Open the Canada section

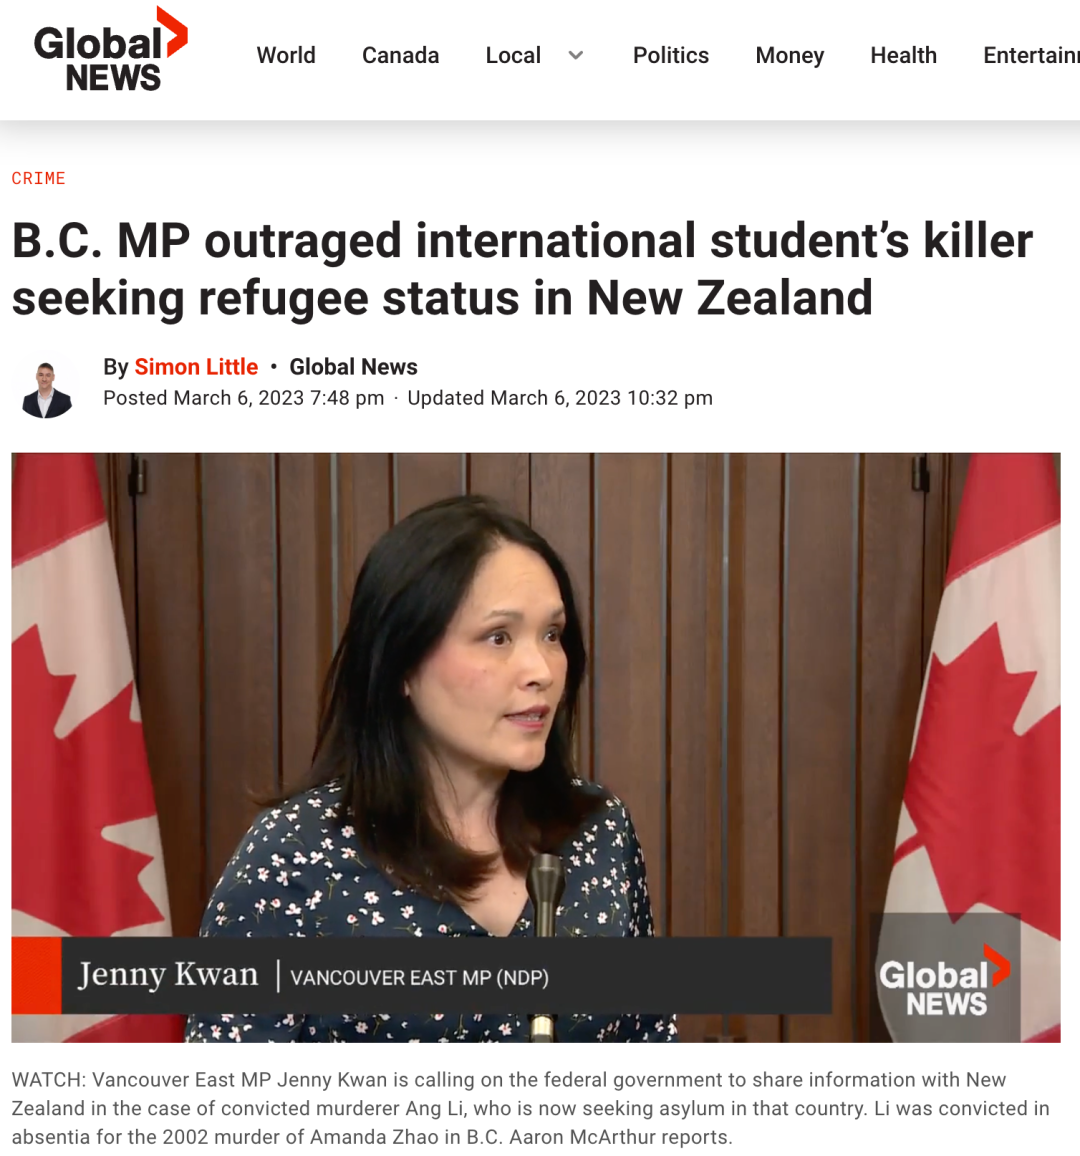(400, 55)
